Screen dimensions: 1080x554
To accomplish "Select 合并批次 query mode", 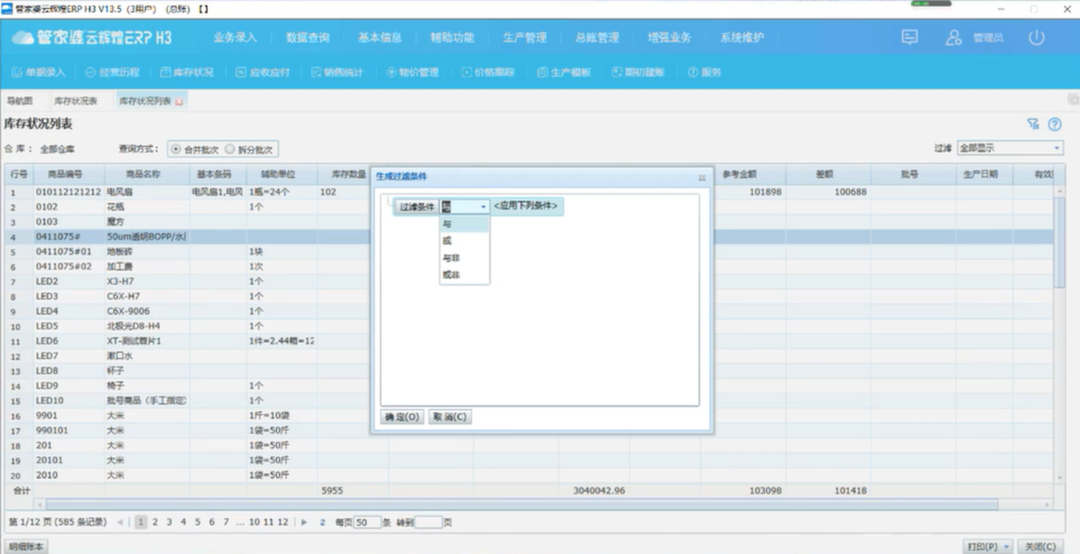I will tap(194, 149).
